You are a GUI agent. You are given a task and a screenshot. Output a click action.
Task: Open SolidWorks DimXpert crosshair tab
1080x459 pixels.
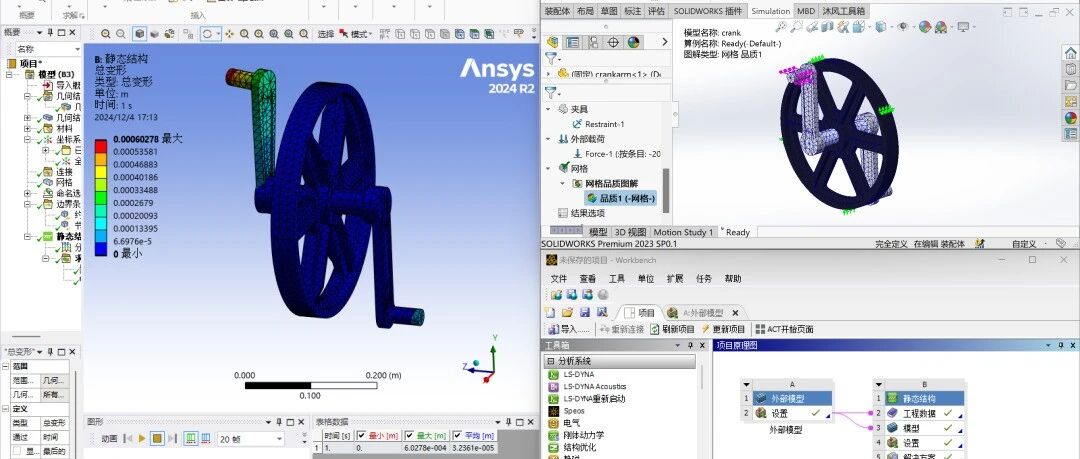pos(613,42)
